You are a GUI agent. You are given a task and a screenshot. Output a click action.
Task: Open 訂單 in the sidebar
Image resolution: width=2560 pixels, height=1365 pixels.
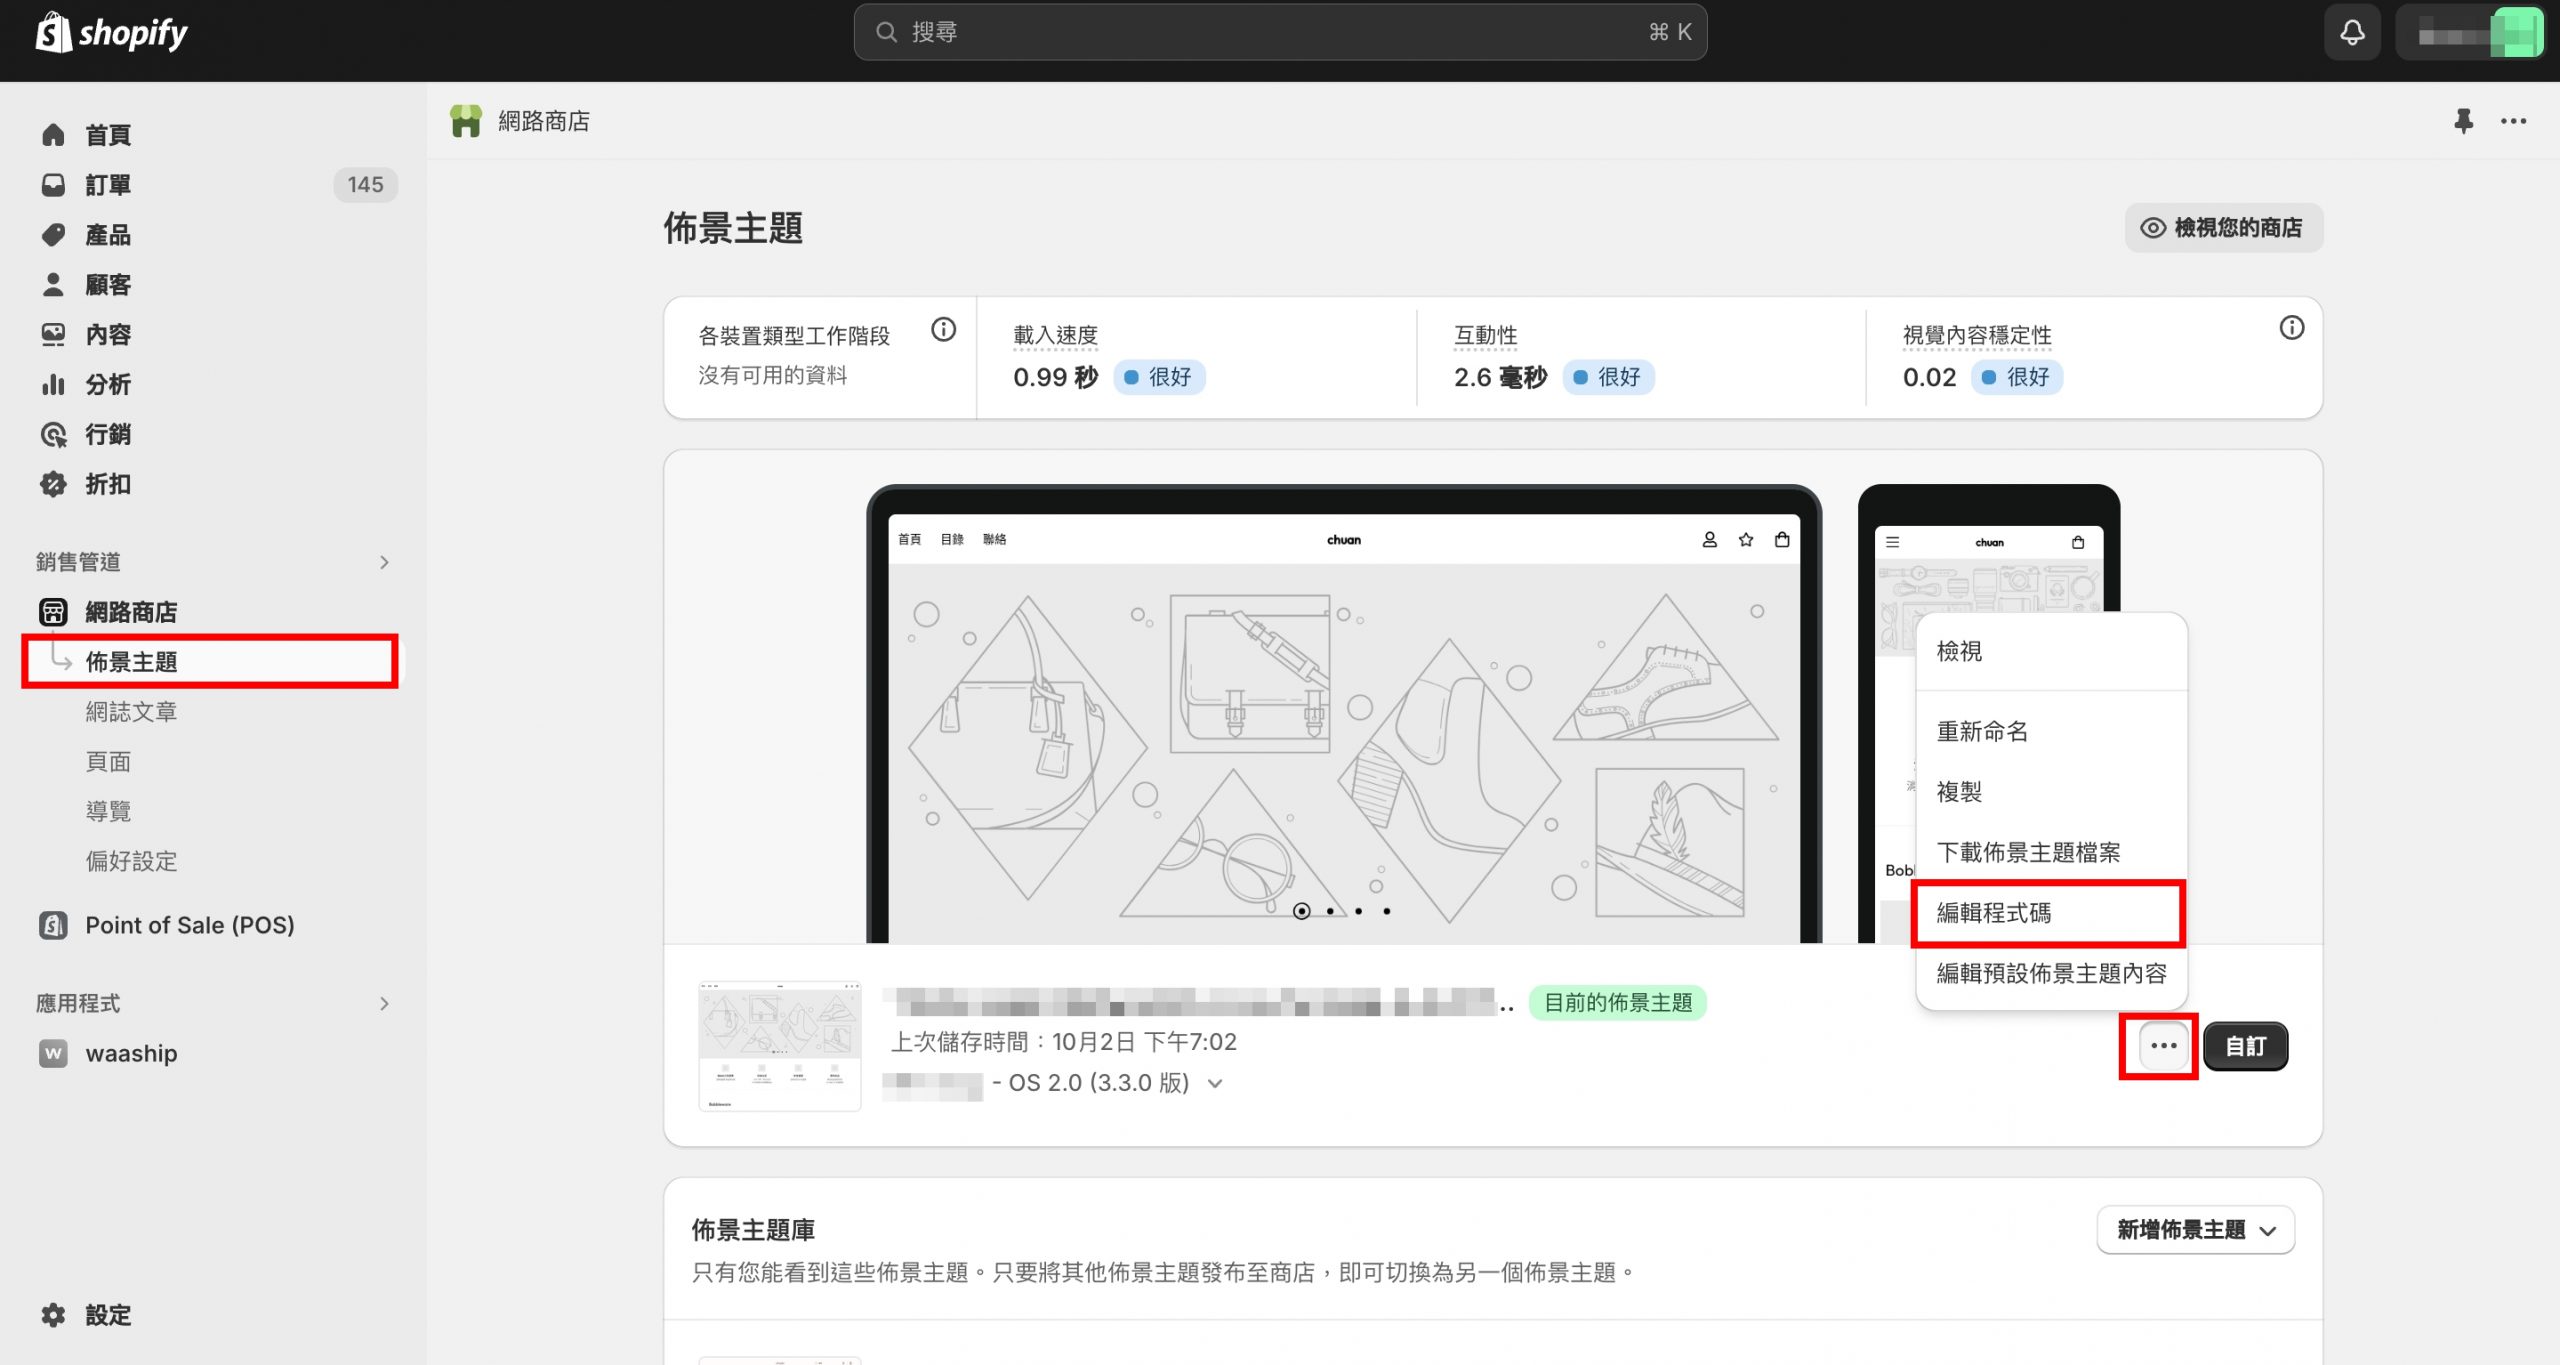[x=108, y=185]
